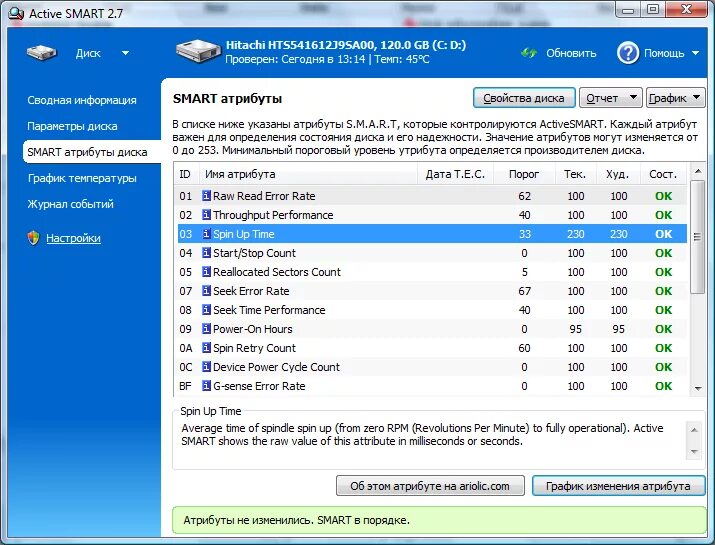Click График изменения атрибута button
This screenshot has width=715, height=545.
(x=618, y=486)
